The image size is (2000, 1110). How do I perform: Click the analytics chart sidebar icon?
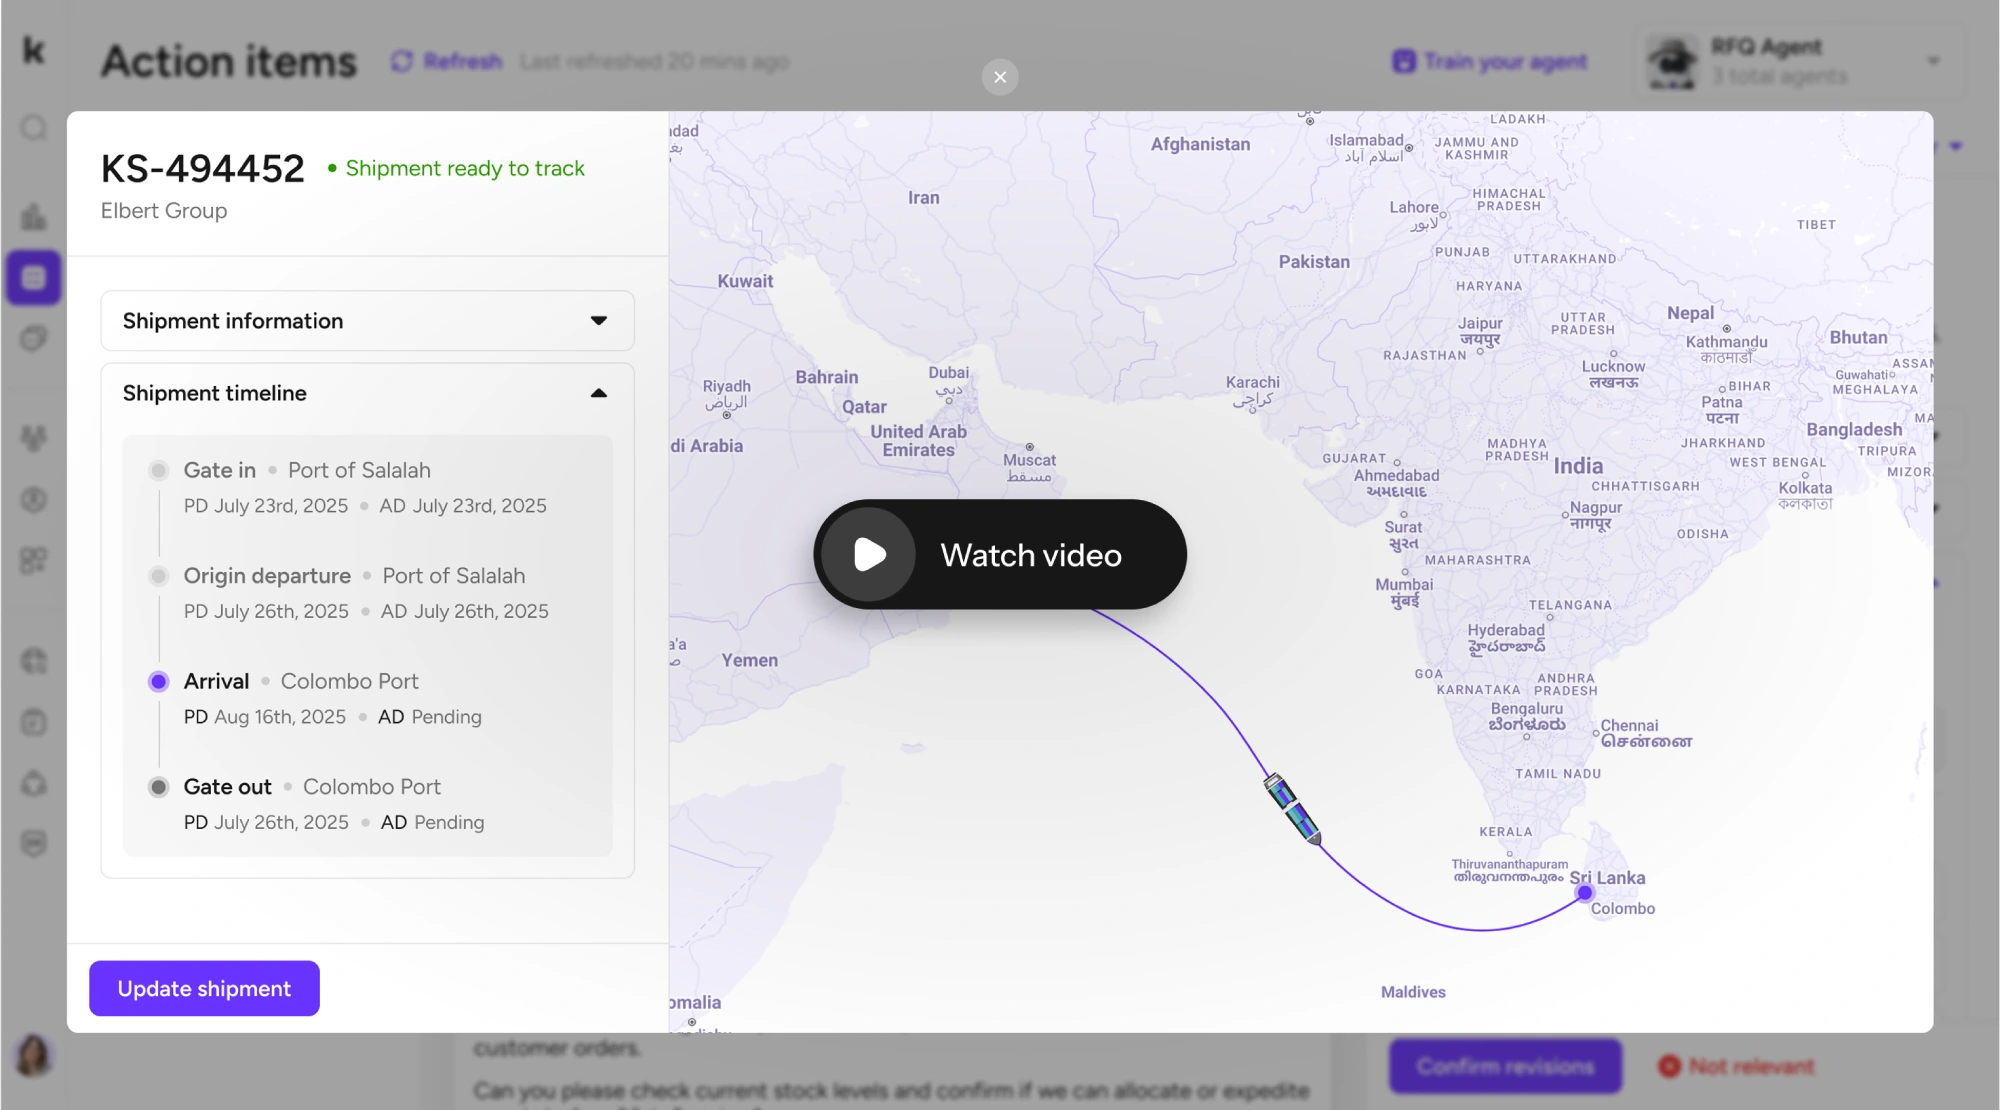[x=34, y=216]
